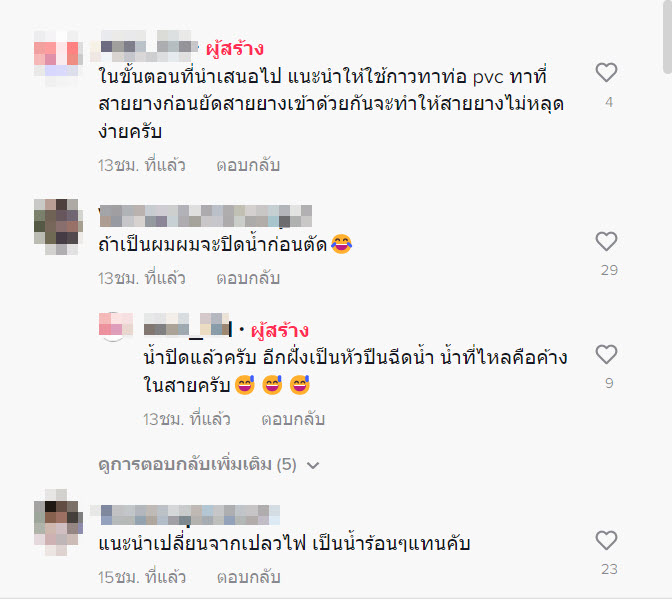Open last commenter's profile avatar

[x=58, y=523]
